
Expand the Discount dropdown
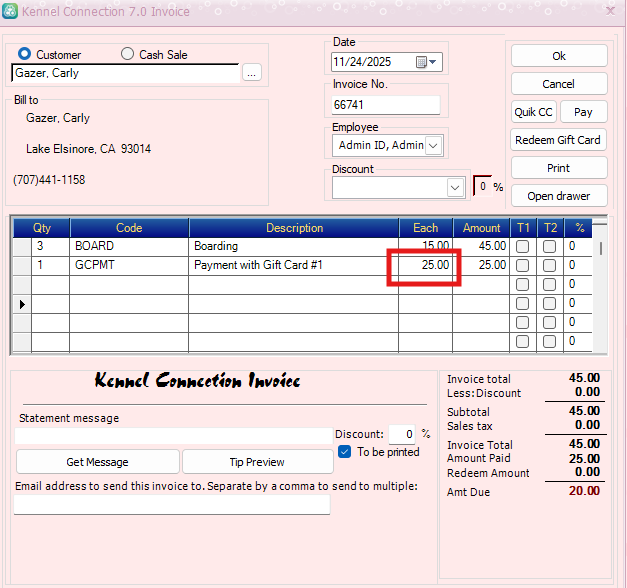pos(455,187)
